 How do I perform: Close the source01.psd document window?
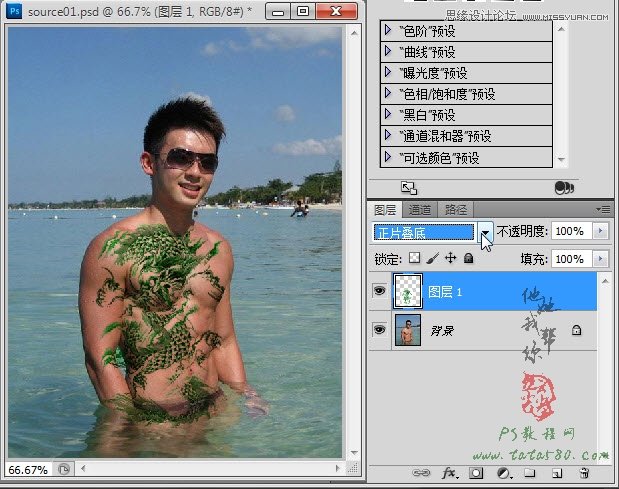336,11
